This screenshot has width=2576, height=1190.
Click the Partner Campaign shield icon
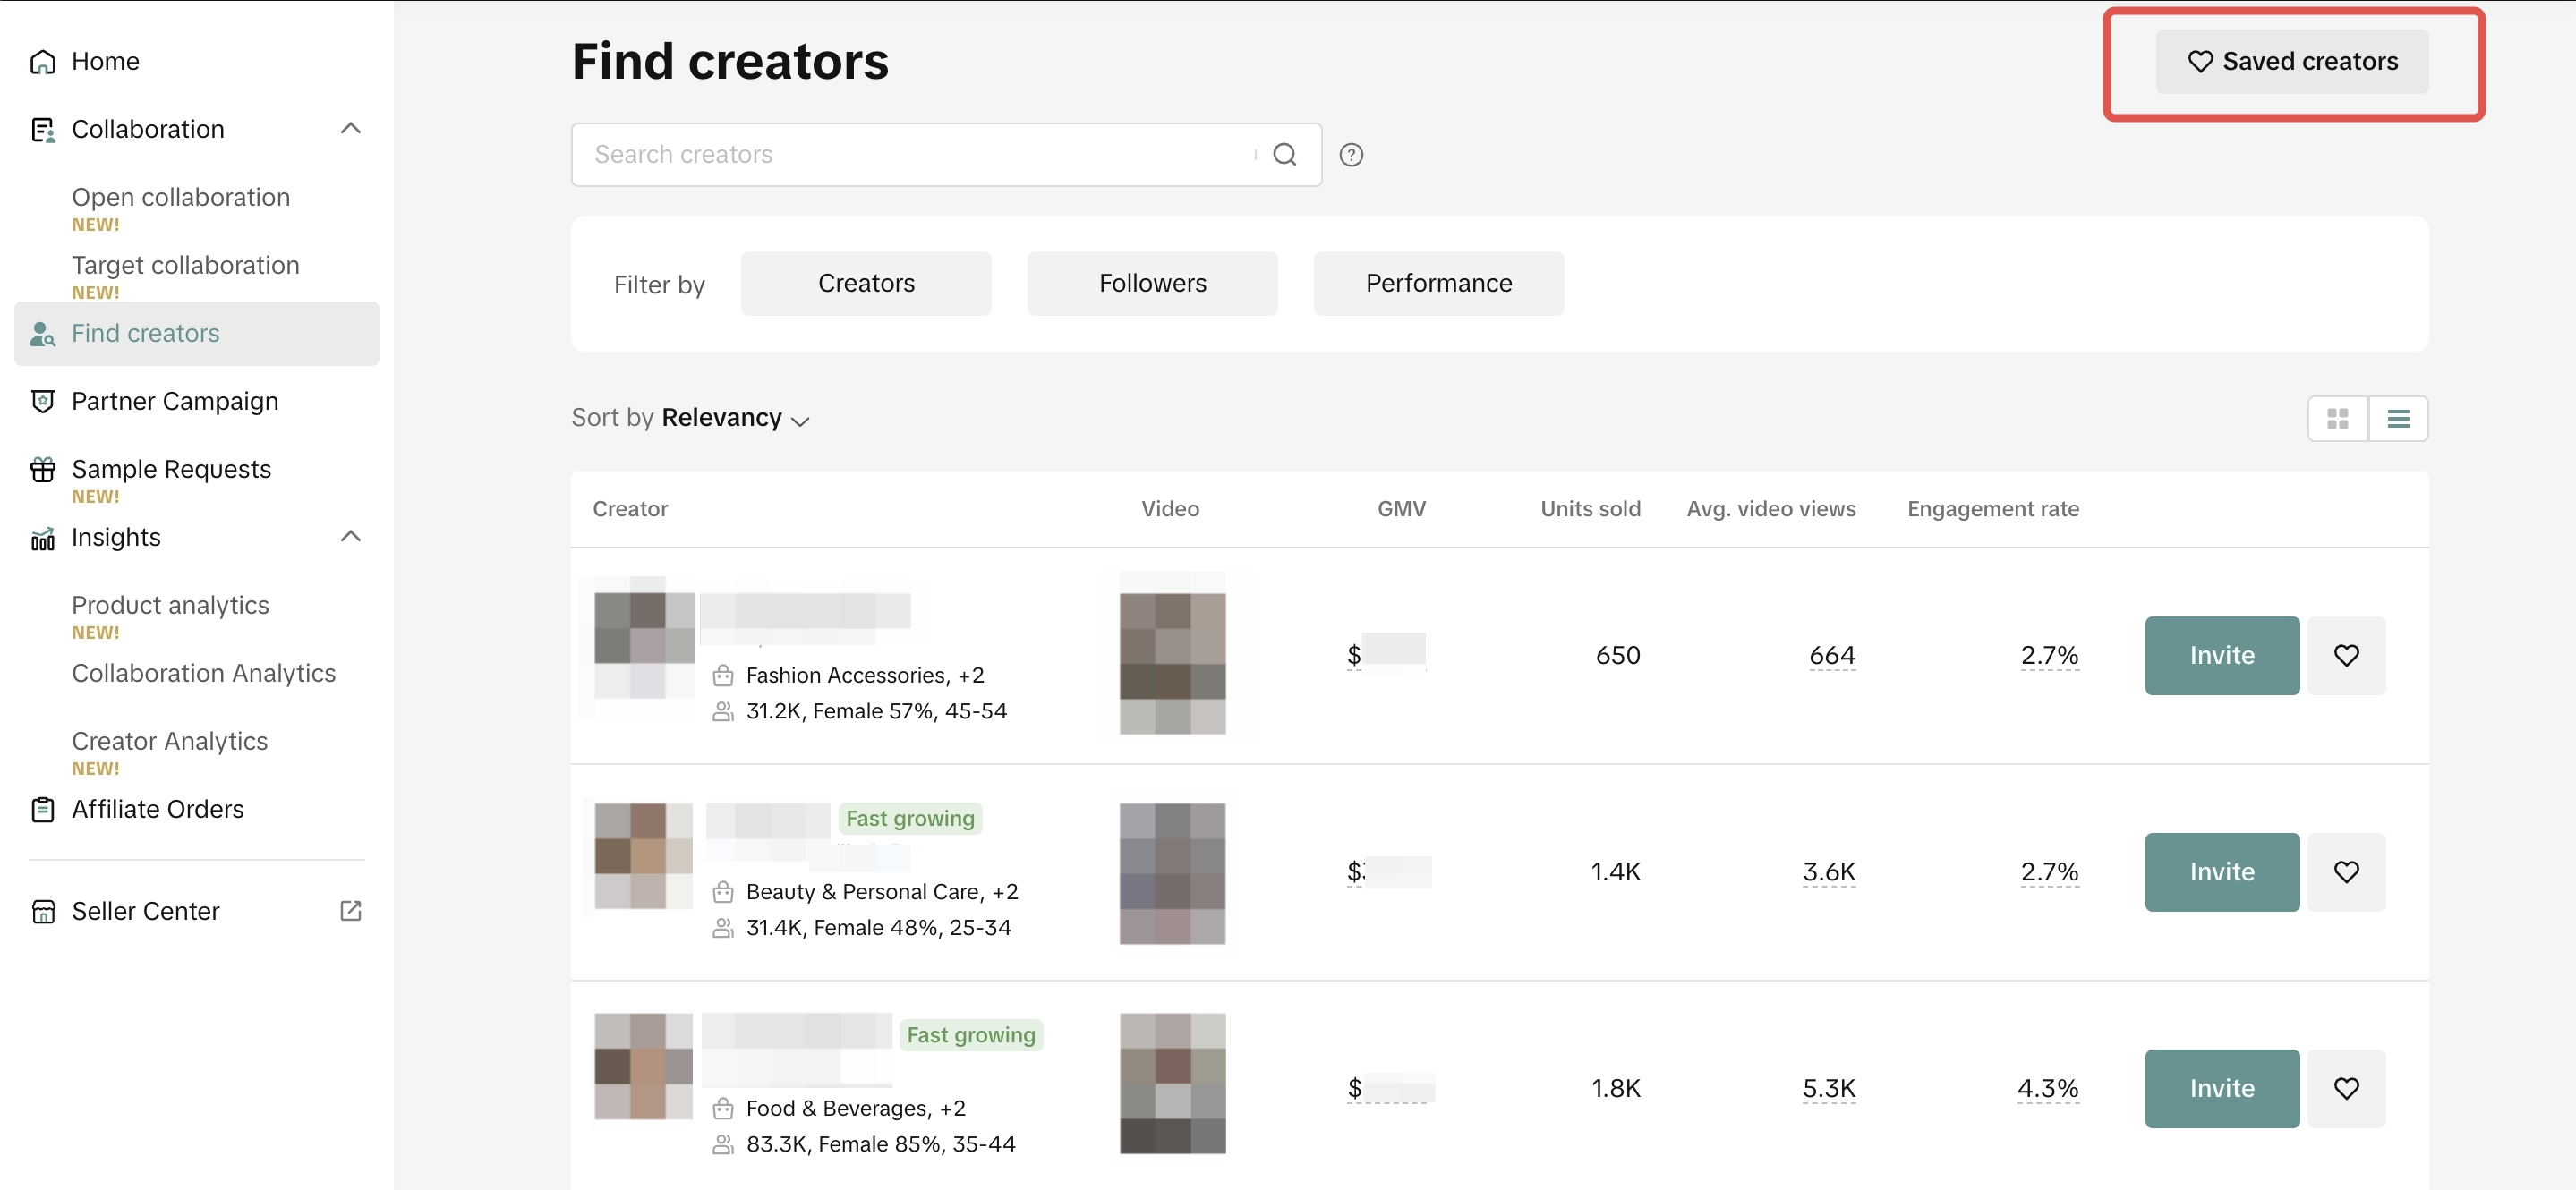[x=42, y=401]
